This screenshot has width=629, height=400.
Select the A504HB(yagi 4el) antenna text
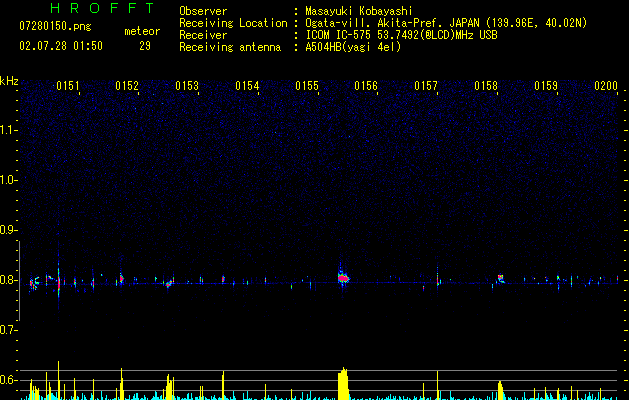point(353,47)
